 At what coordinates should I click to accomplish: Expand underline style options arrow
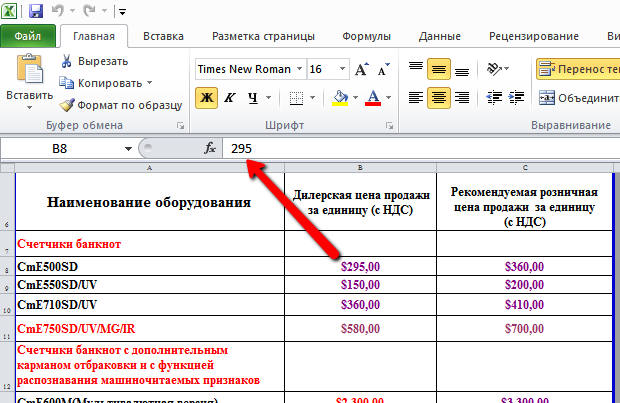point(268,98)
